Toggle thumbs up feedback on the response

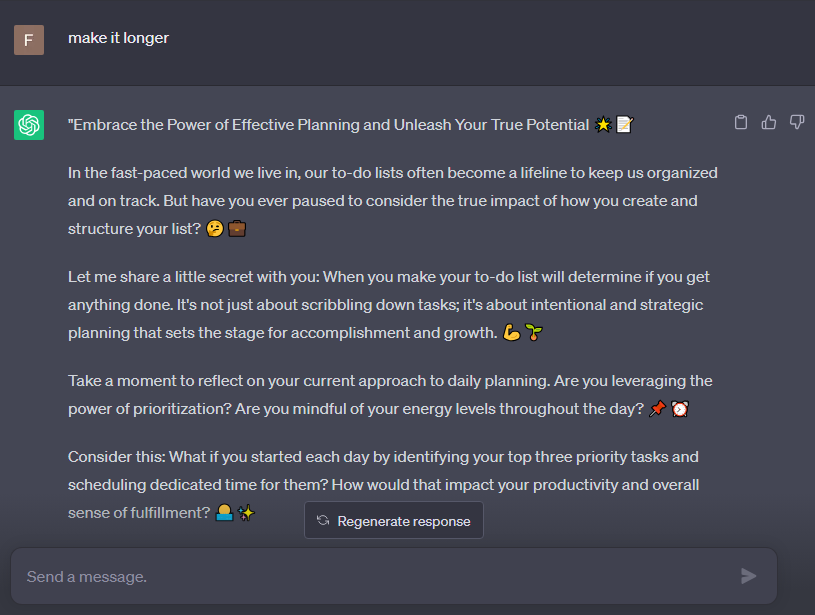[x=768, y=121]
